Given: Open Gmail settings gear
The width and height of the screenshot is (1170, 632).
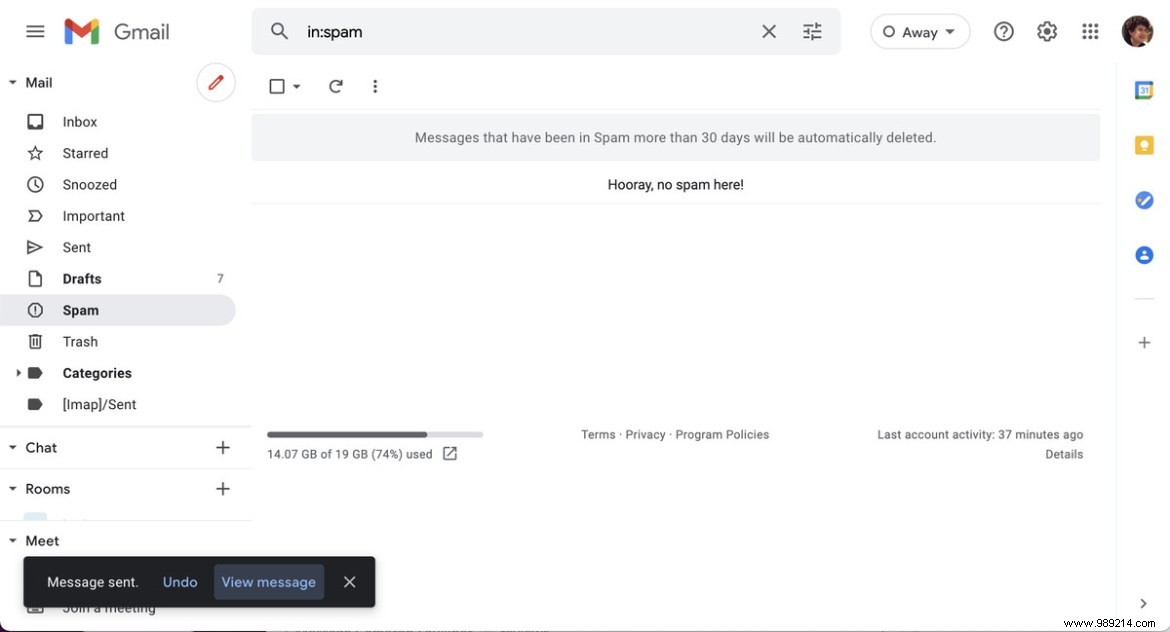Looking at the screenshot, I should (x=1045, y=30).
